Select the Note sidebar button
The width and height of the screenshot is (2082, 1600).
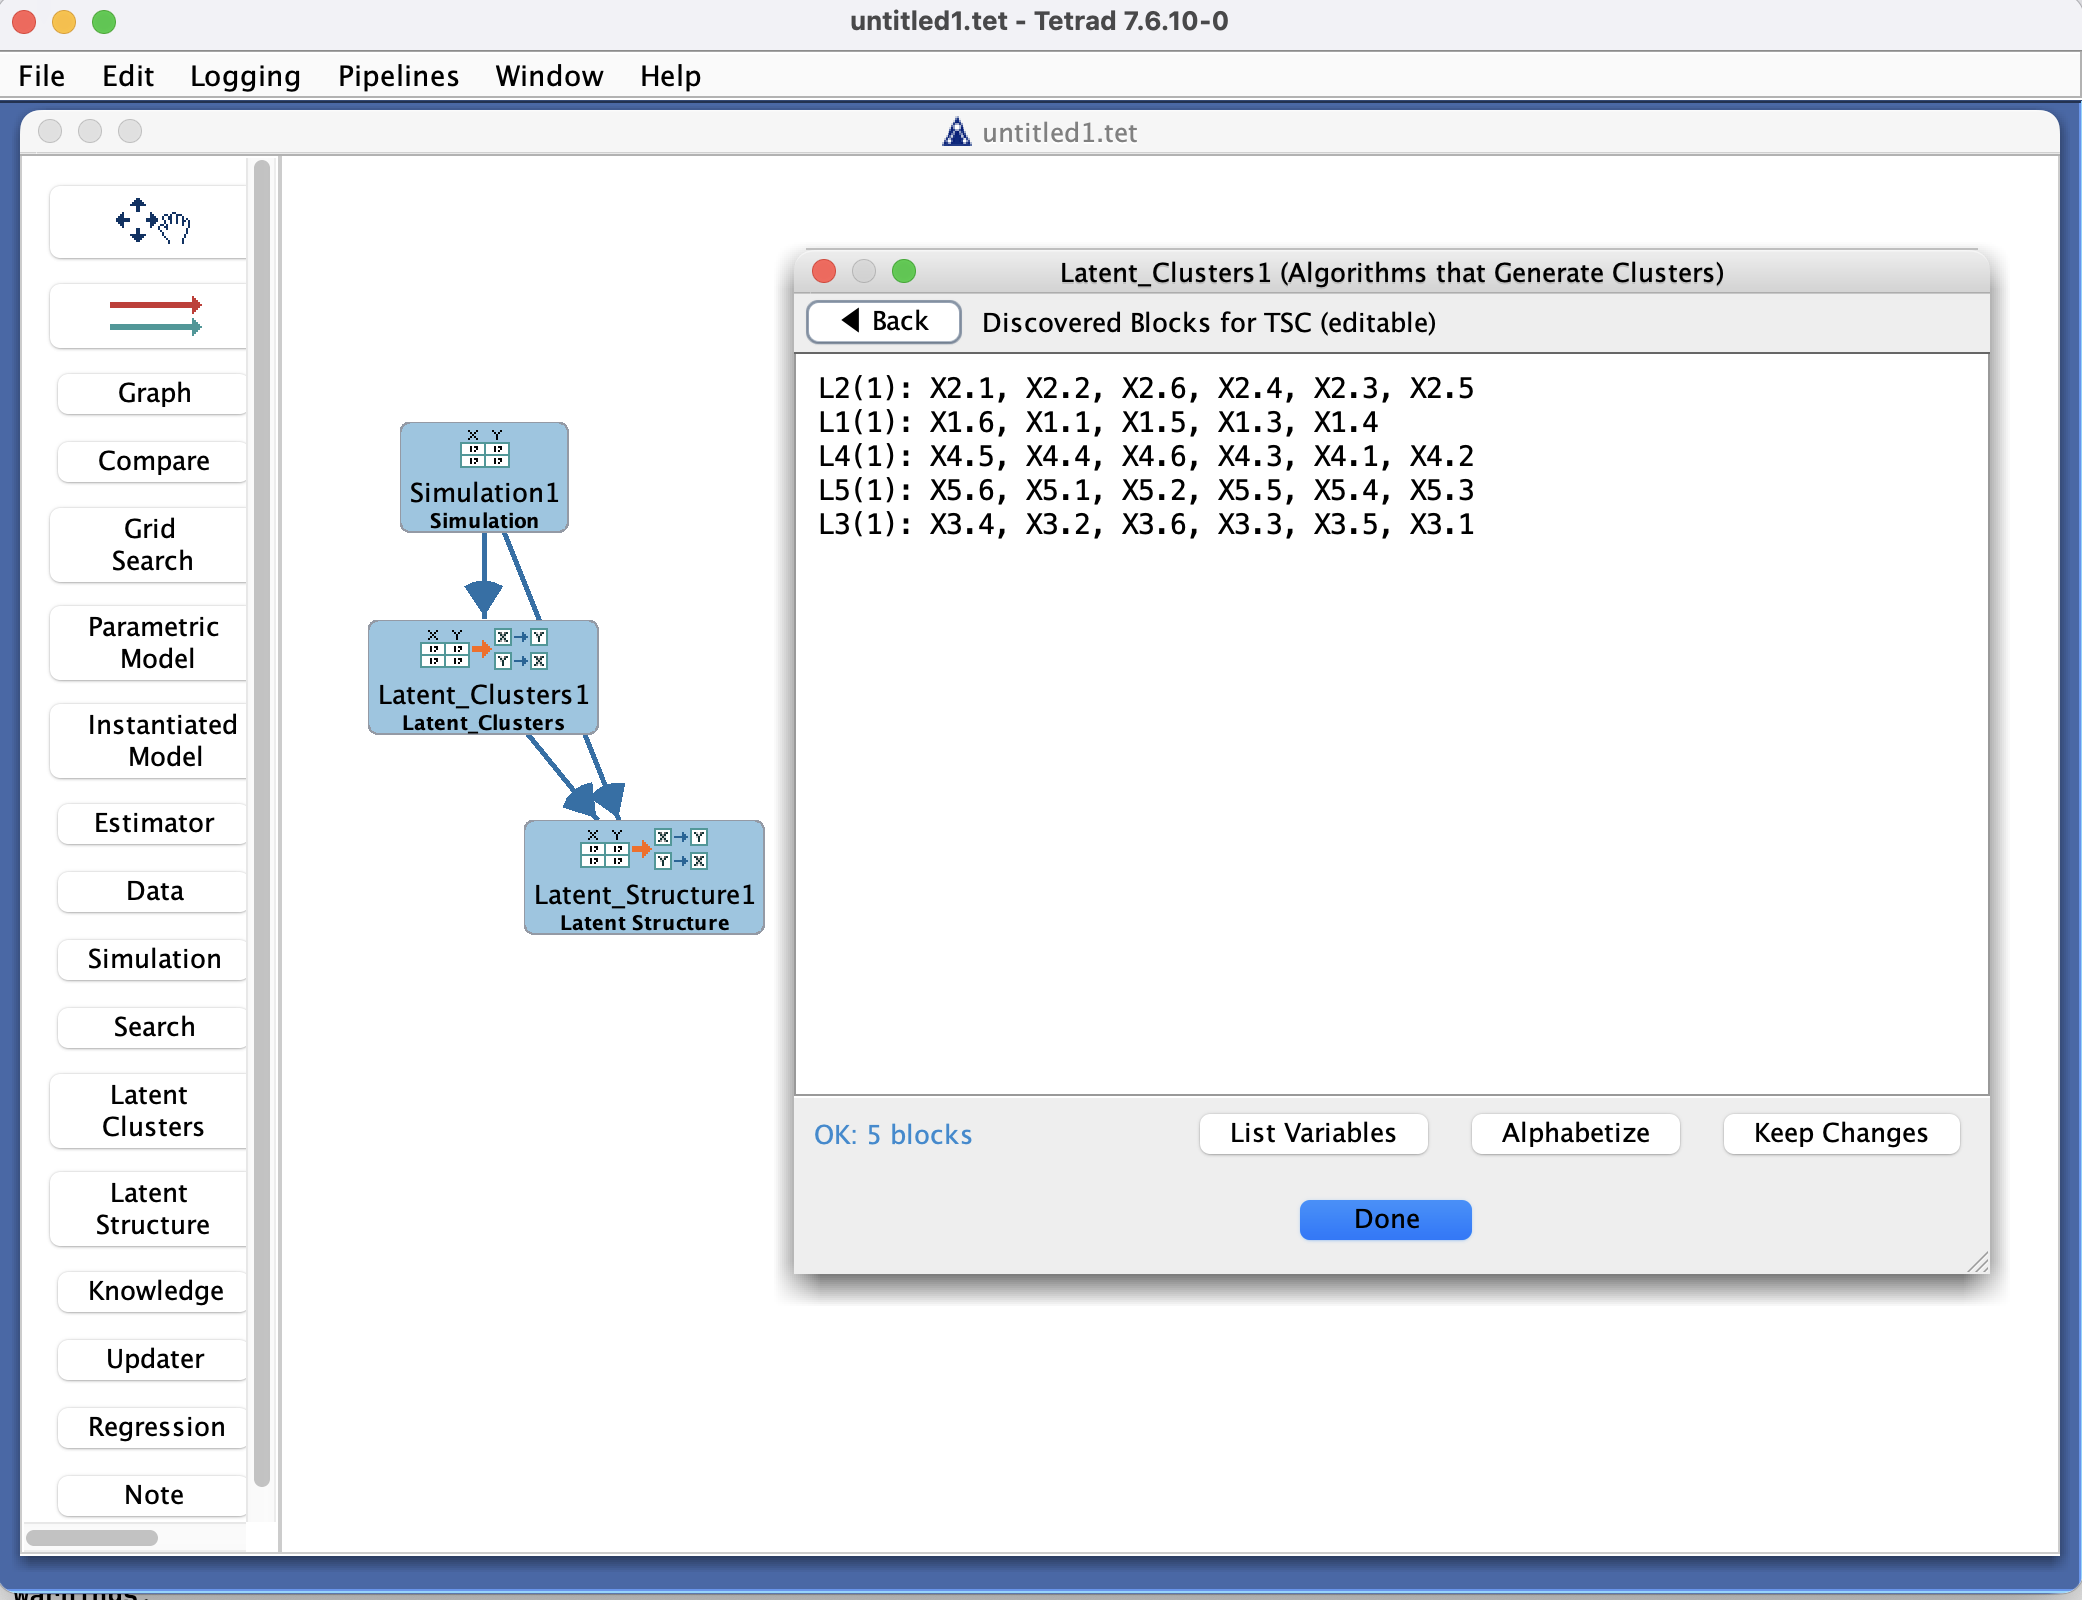152,1495
